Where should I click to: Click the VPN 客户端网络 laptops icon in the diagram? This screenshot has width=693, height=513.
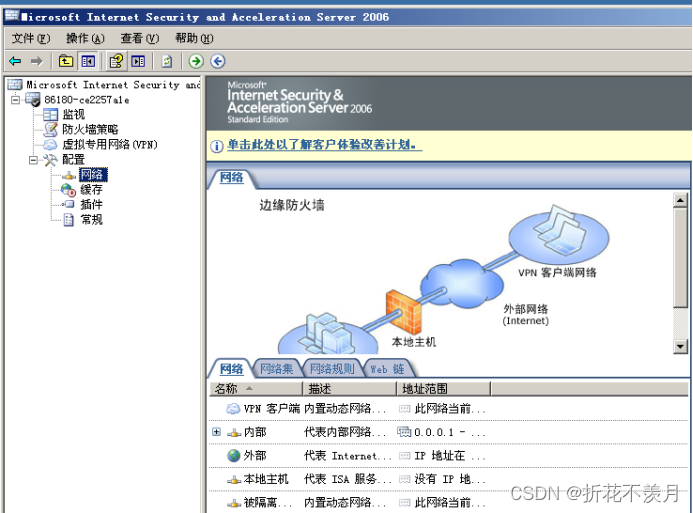[x=559, y=232]
